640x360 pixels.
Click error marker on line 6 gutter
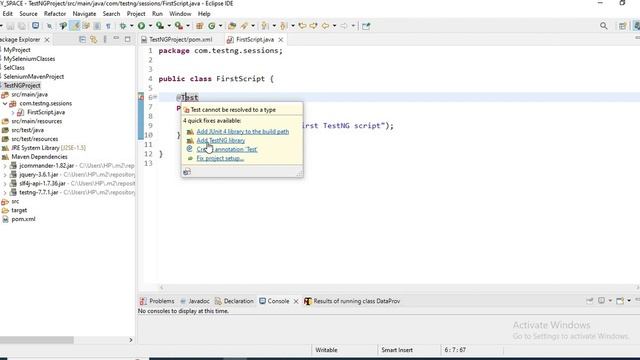click(x=141, y=98)
